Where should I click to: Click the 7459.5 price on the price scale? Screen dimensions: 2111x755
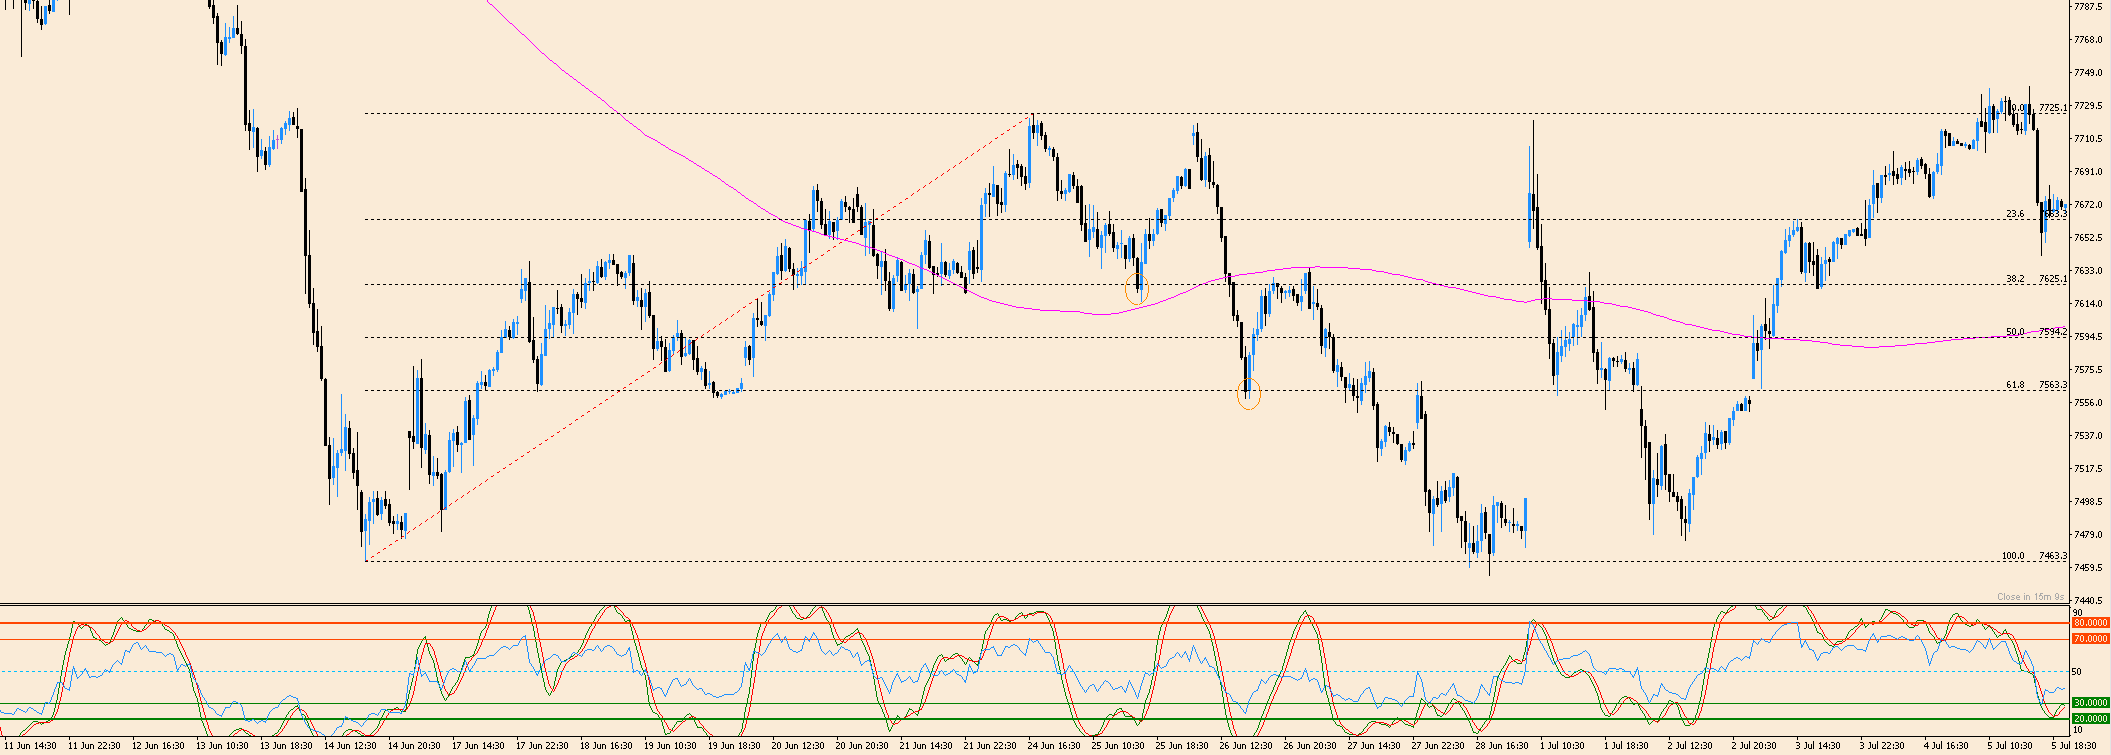point(2088,567)
